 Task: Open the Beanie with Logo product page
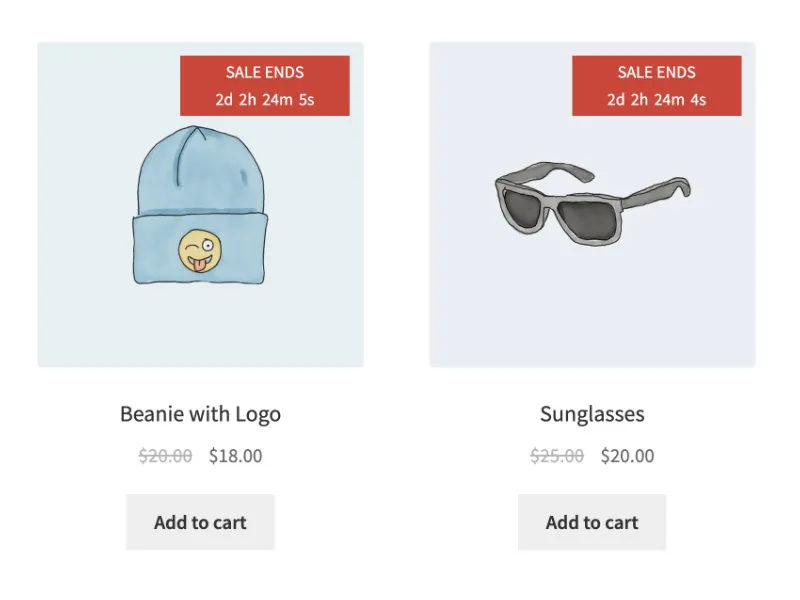(200, 413)
